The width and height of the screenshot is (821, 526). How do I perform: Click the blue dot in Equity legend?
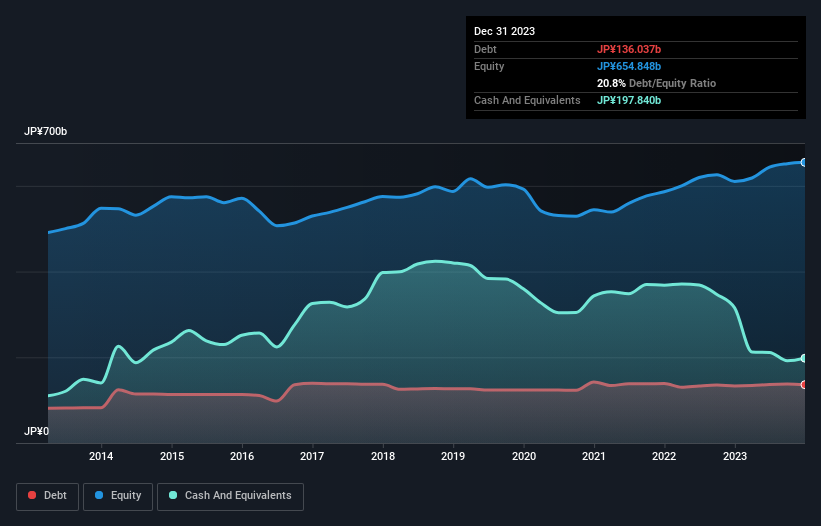(101, 496)
